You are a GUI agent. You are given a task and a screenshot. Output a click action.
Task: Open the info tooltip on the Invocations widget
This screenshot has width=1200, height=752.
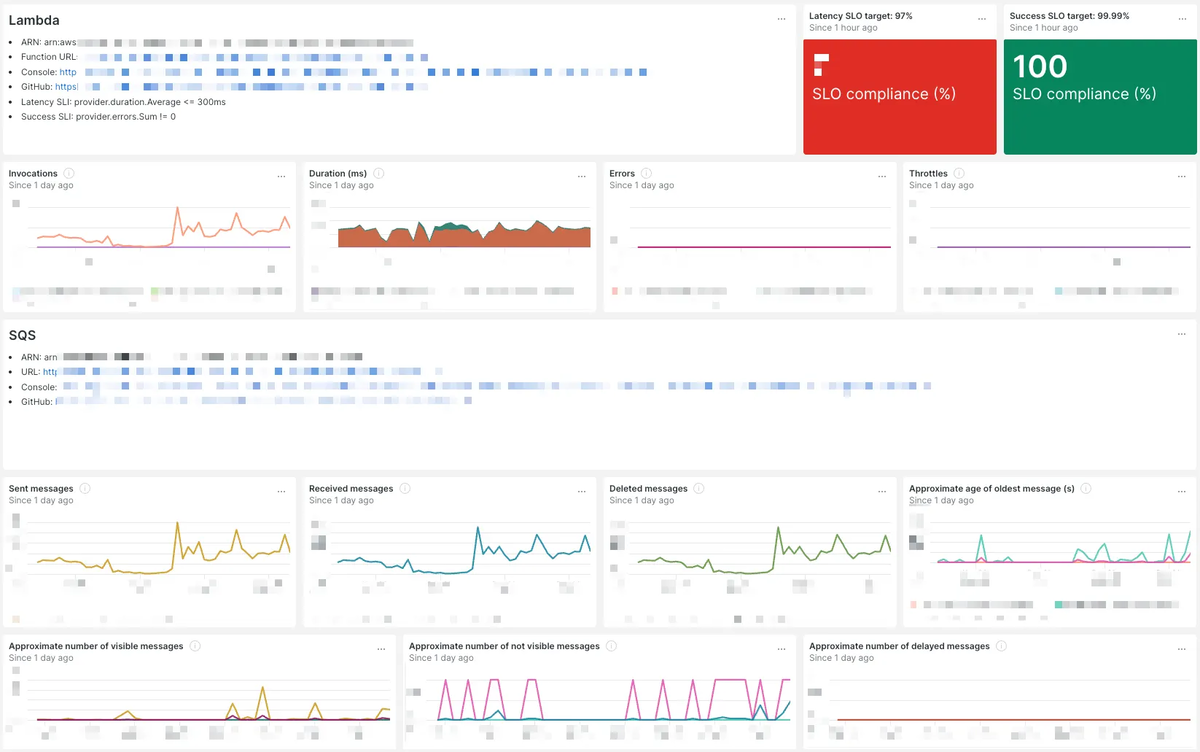coord(69,173)
